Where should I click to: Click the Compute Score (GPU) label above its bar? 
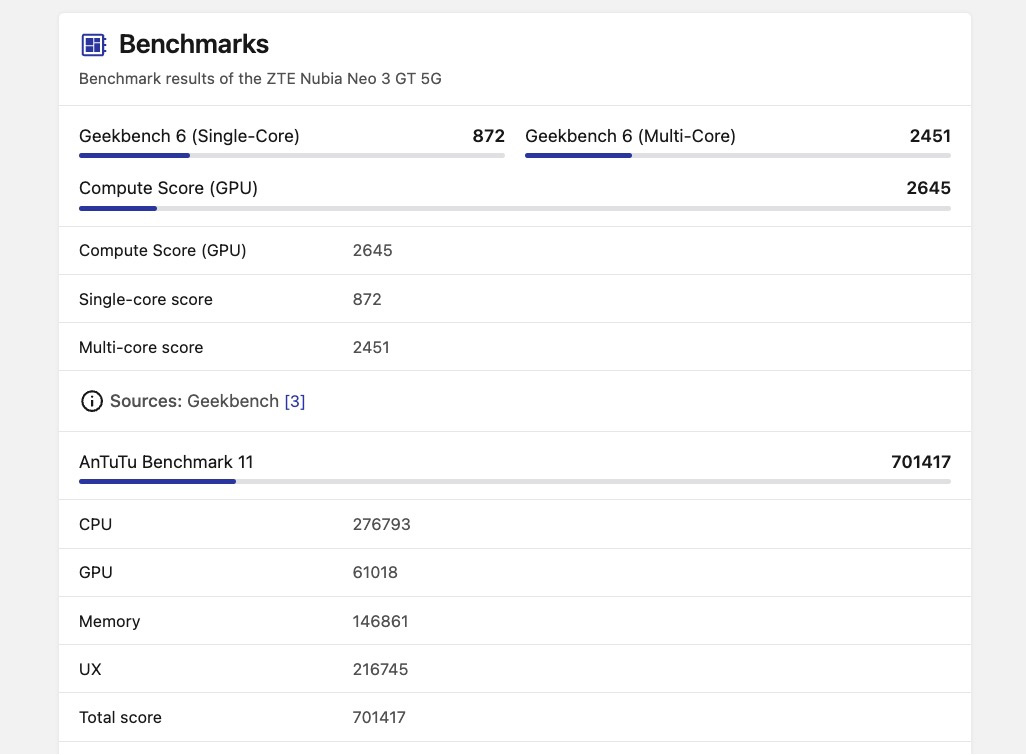click(168, 188)
